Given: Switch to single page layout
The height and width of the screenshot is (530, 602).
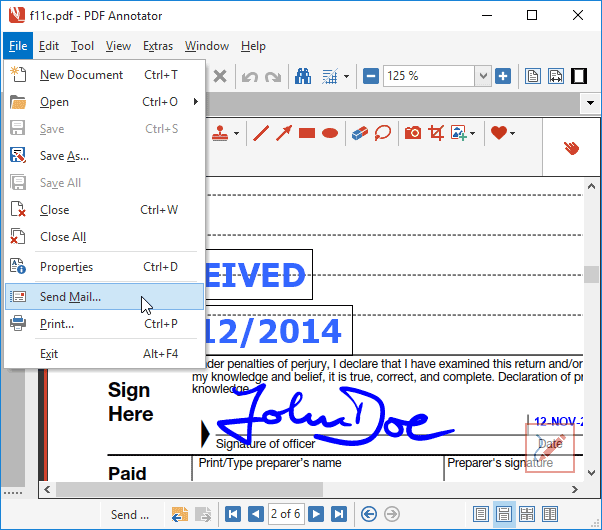Looking at the screenshot, I should pos(481,514).
